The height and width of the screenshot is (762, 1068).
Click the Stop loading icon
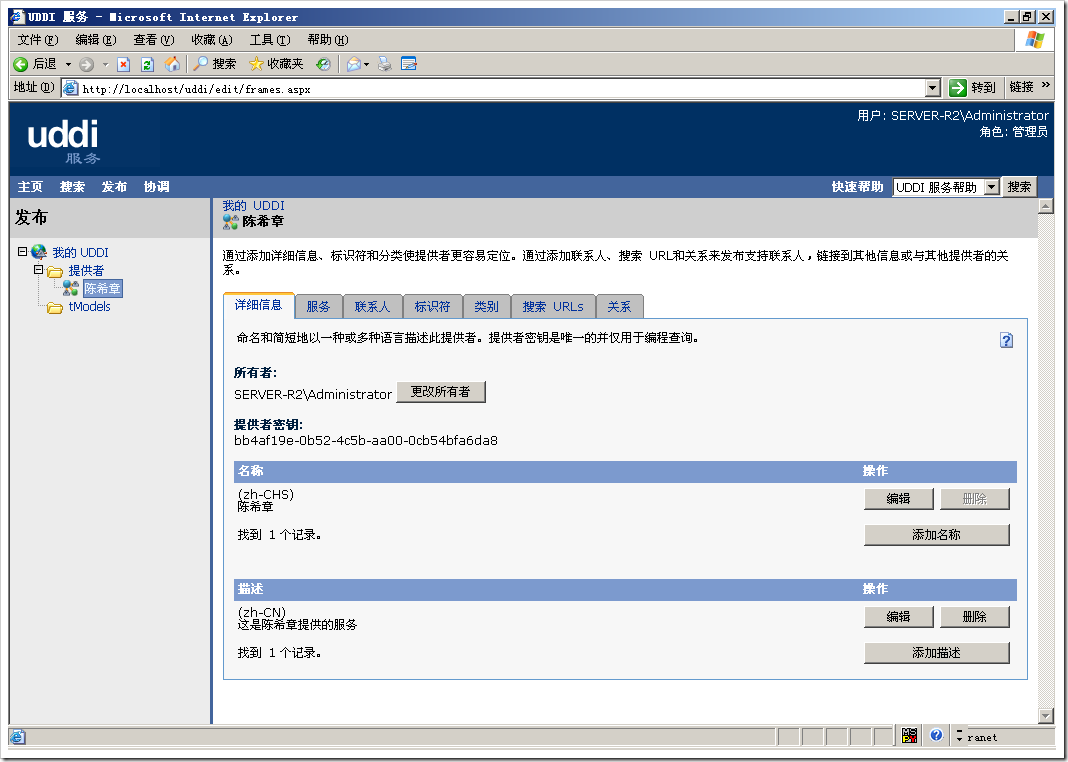pos(123,65)
